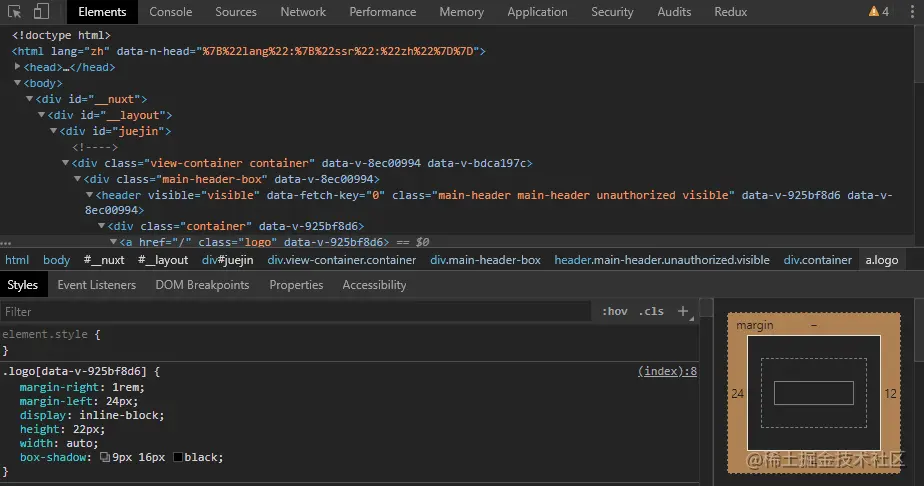Click the (index):8 stylesheet source link
924x486 pixels.
667,371
